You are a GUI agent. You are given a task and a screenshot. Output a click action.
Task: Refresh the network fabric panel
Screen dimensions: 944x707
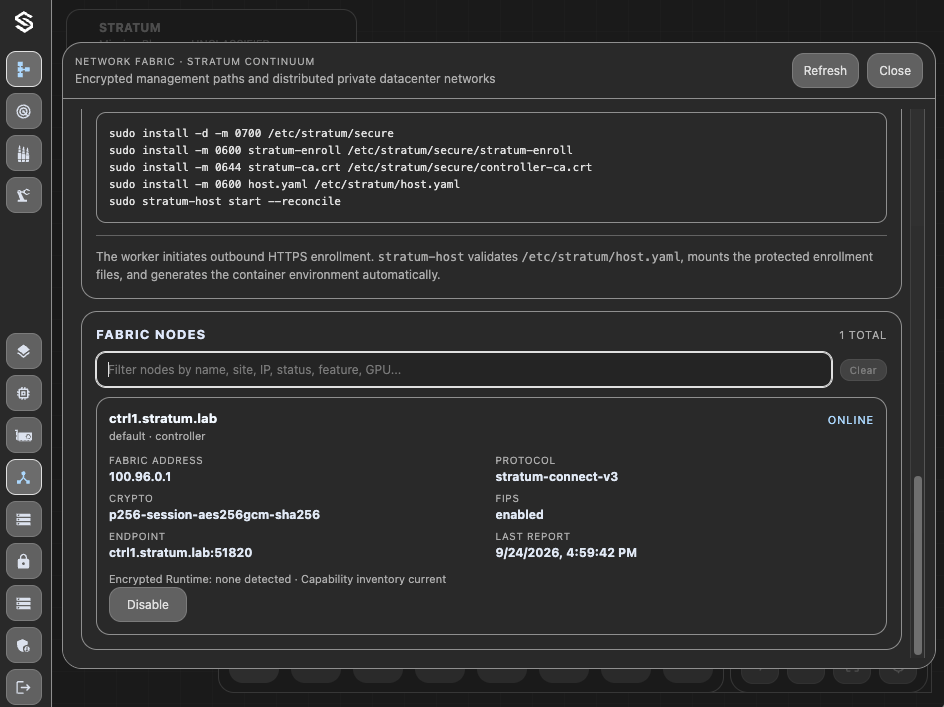click(x=825, y=70)
